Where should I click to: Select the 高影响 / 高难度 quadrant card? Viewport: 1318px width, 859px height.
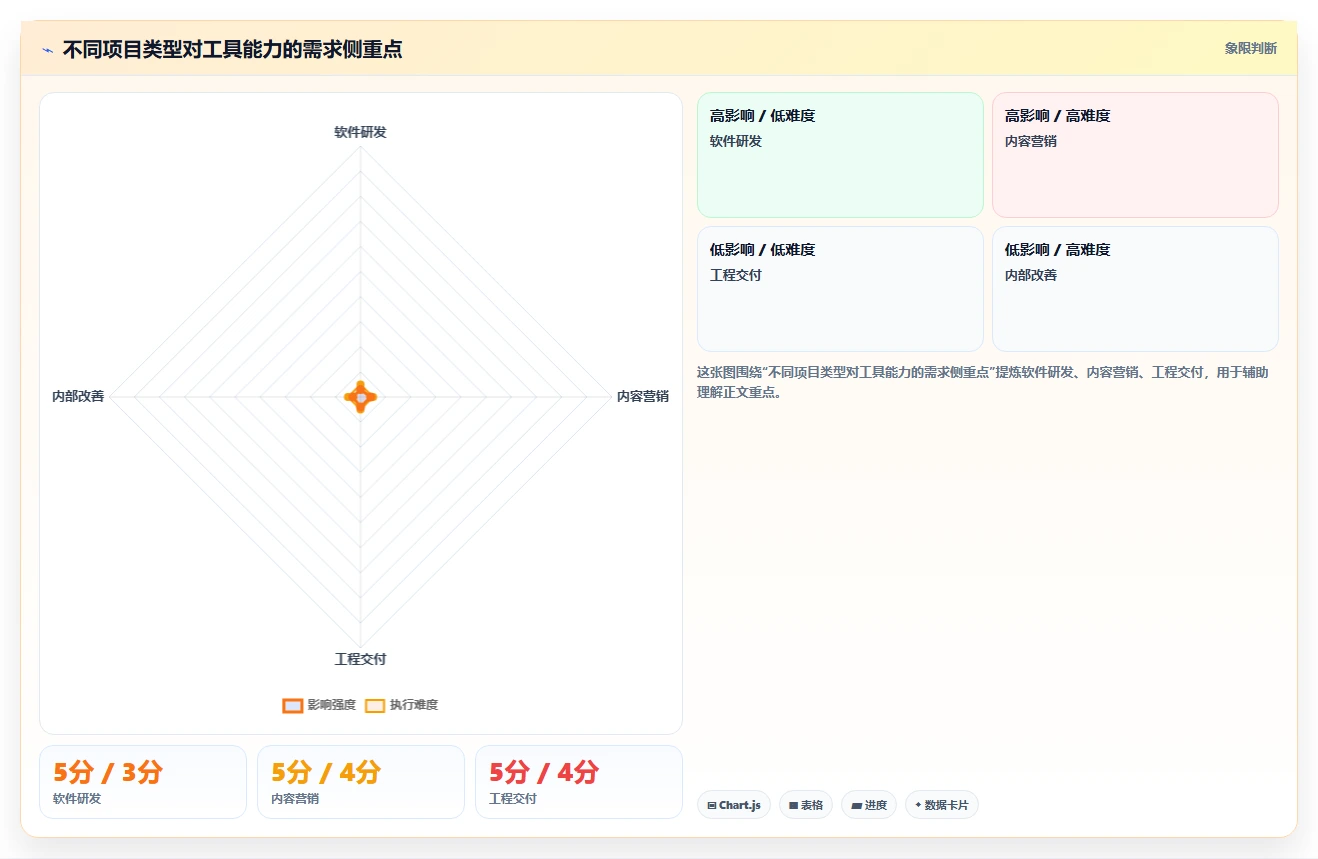pyautogui.click(x=1135, y=155)
